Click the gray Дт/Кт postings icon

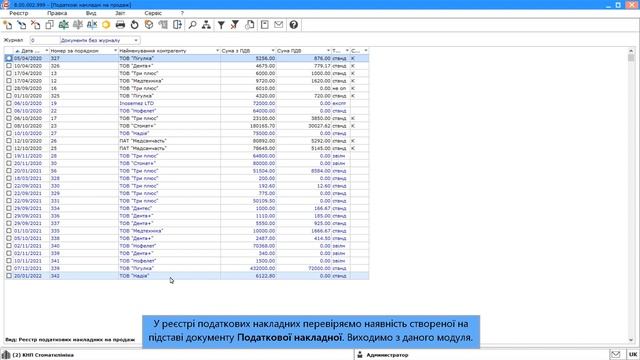pyautogui.click(x=78, y=25)
